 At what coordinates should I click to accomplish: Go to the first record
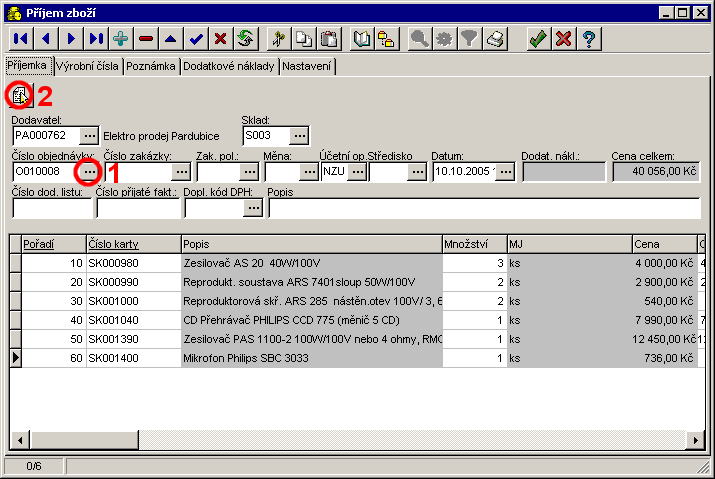tap(20, 39)
